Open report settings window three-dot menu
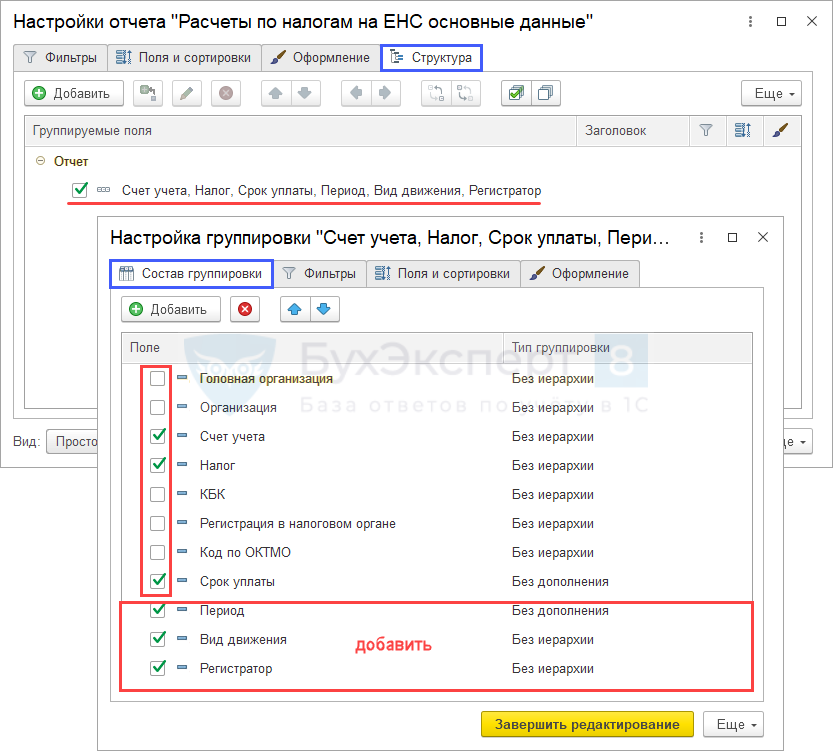 pyautogui.click(x=750, y=21)
